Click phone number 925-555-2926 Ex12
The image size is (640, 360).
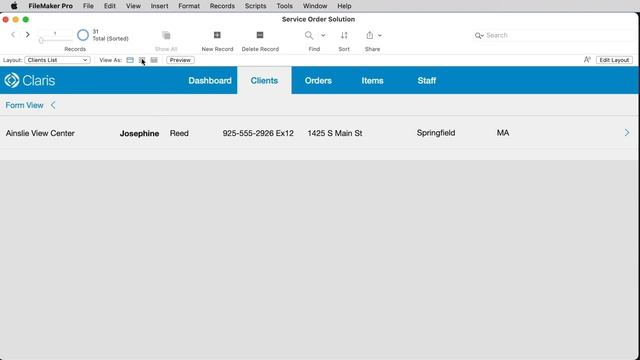(258, 133)
